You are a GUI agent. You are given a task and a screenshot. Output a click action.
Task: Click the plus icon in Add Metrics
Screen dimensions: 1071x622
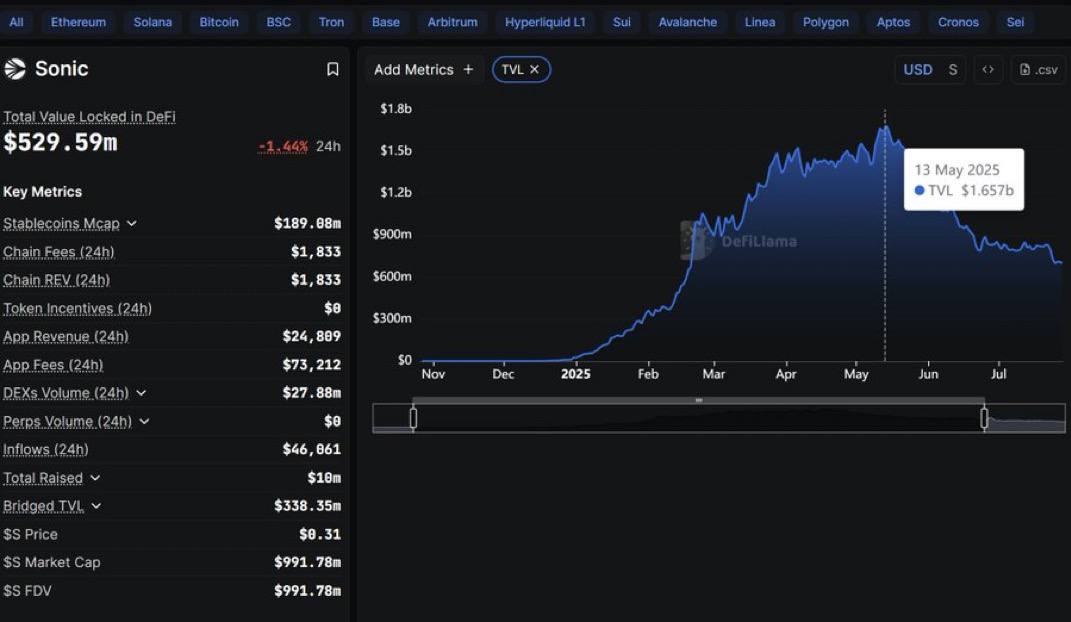click(x=469, y=70)
